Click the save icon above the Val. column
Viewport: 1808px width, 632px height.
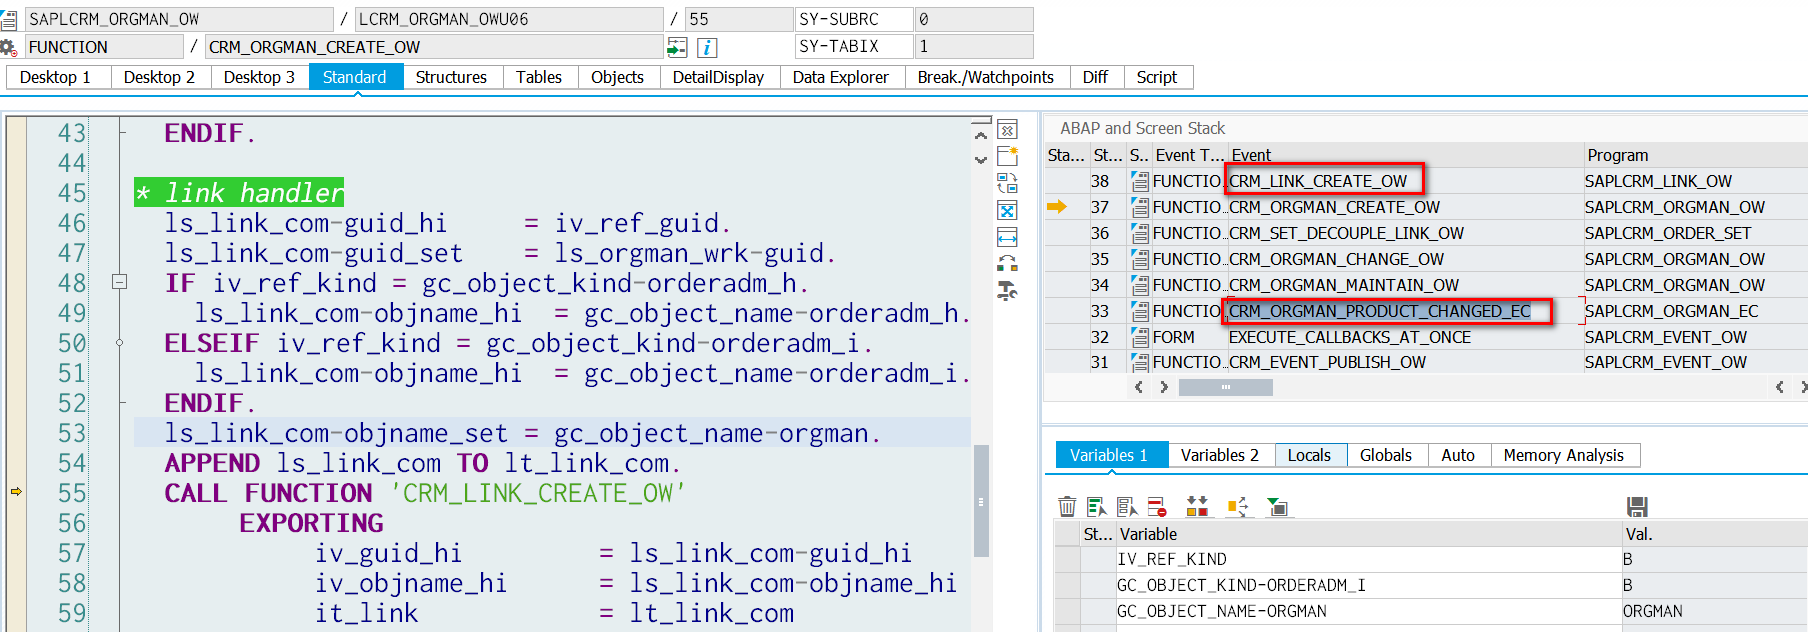pyautogui.click(x=1637, y=507)
